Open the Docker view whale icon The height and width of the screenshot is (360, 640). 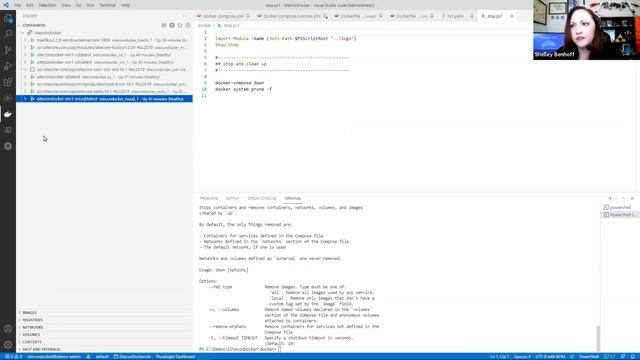click(8, 114)
